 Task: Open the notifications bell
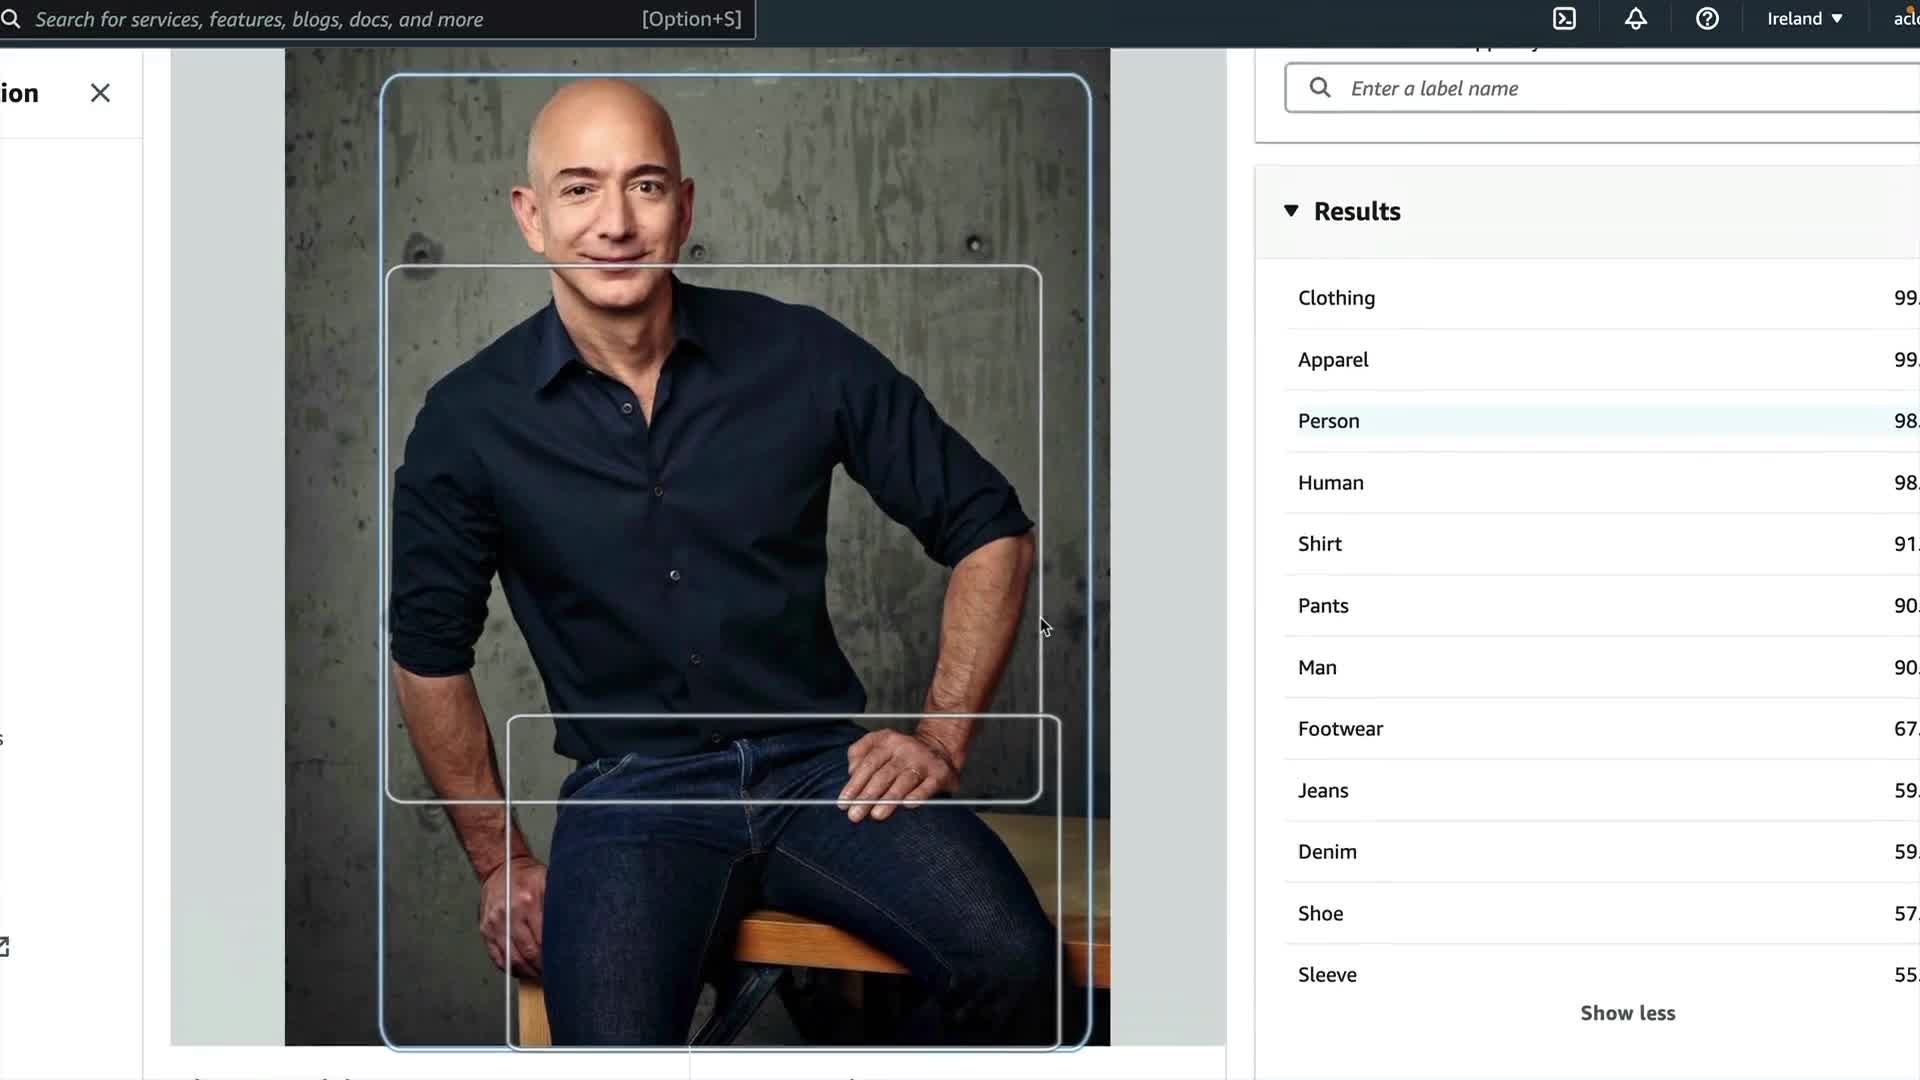click(x=1635, y=19)
